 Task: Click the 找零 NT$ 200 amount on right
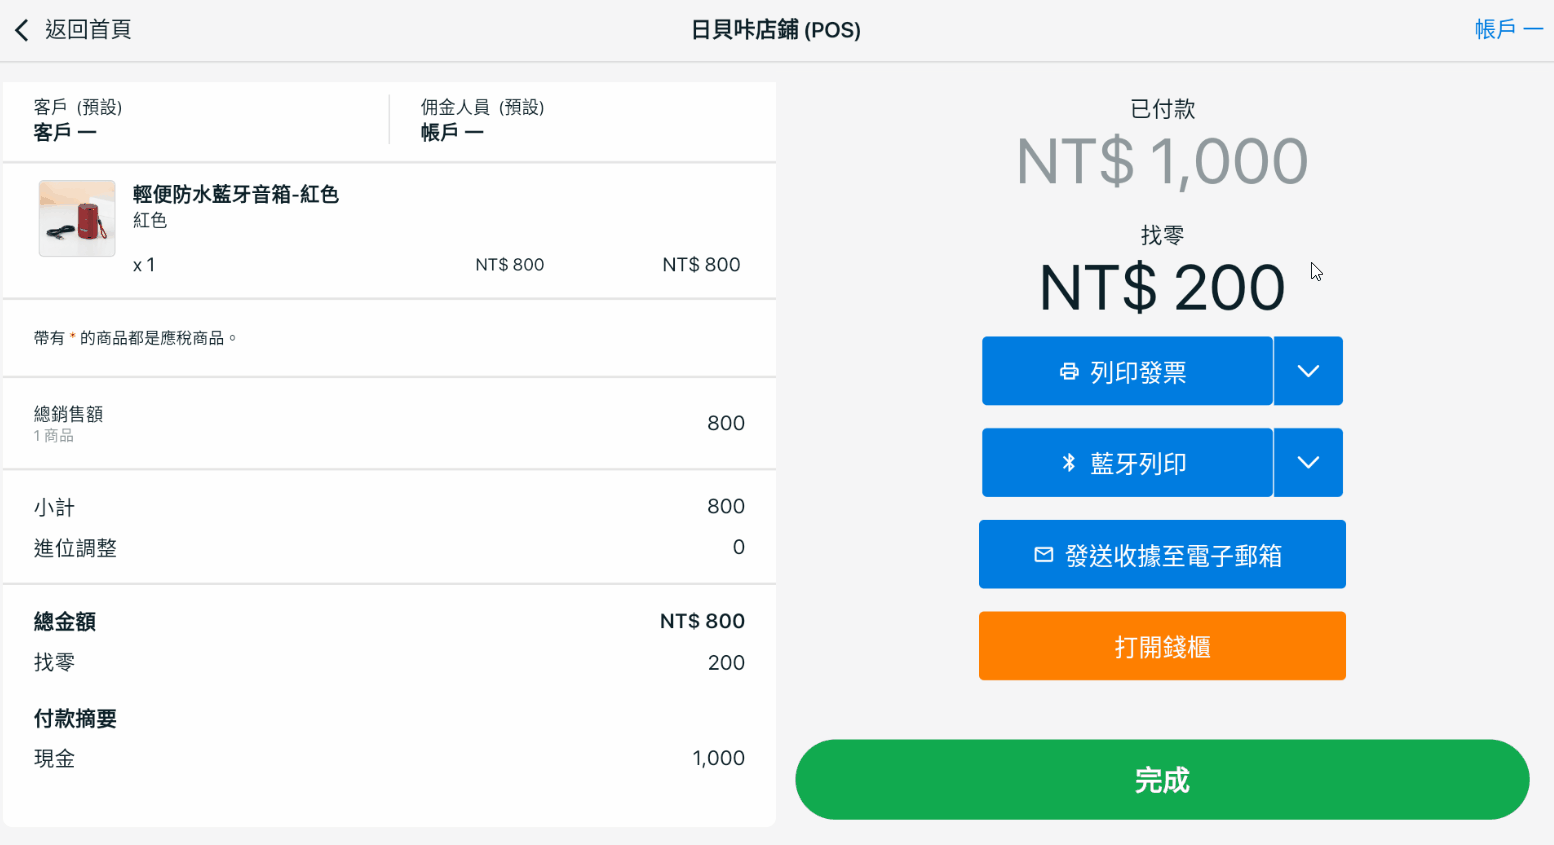[x=1161, y=288]
